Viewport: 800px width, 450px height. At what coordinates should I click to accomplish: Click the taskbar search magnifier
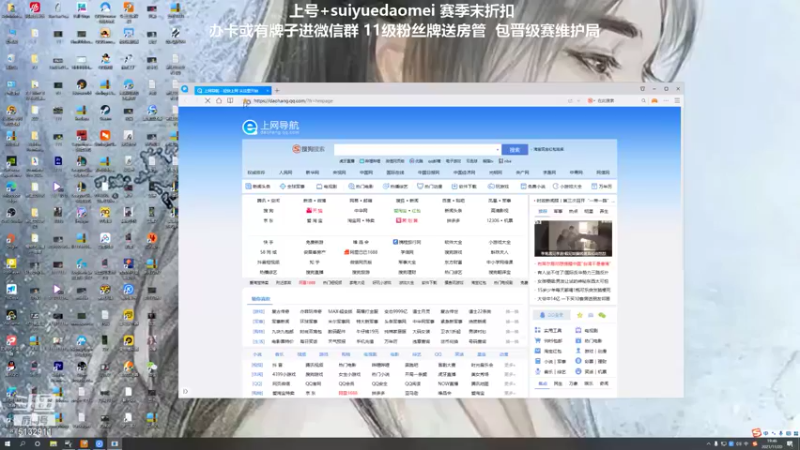pos(22,444)
